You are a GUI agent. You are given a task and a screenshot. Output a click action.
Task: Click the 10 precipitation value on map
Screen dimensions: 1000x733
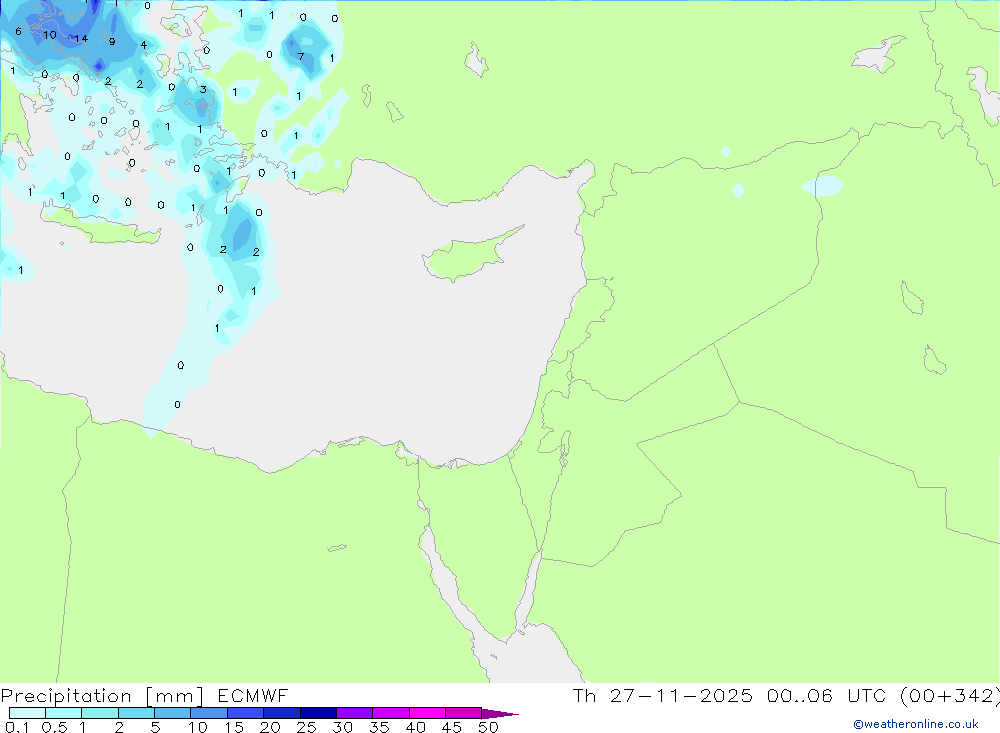pyautogui.click(x=50, y=35)
